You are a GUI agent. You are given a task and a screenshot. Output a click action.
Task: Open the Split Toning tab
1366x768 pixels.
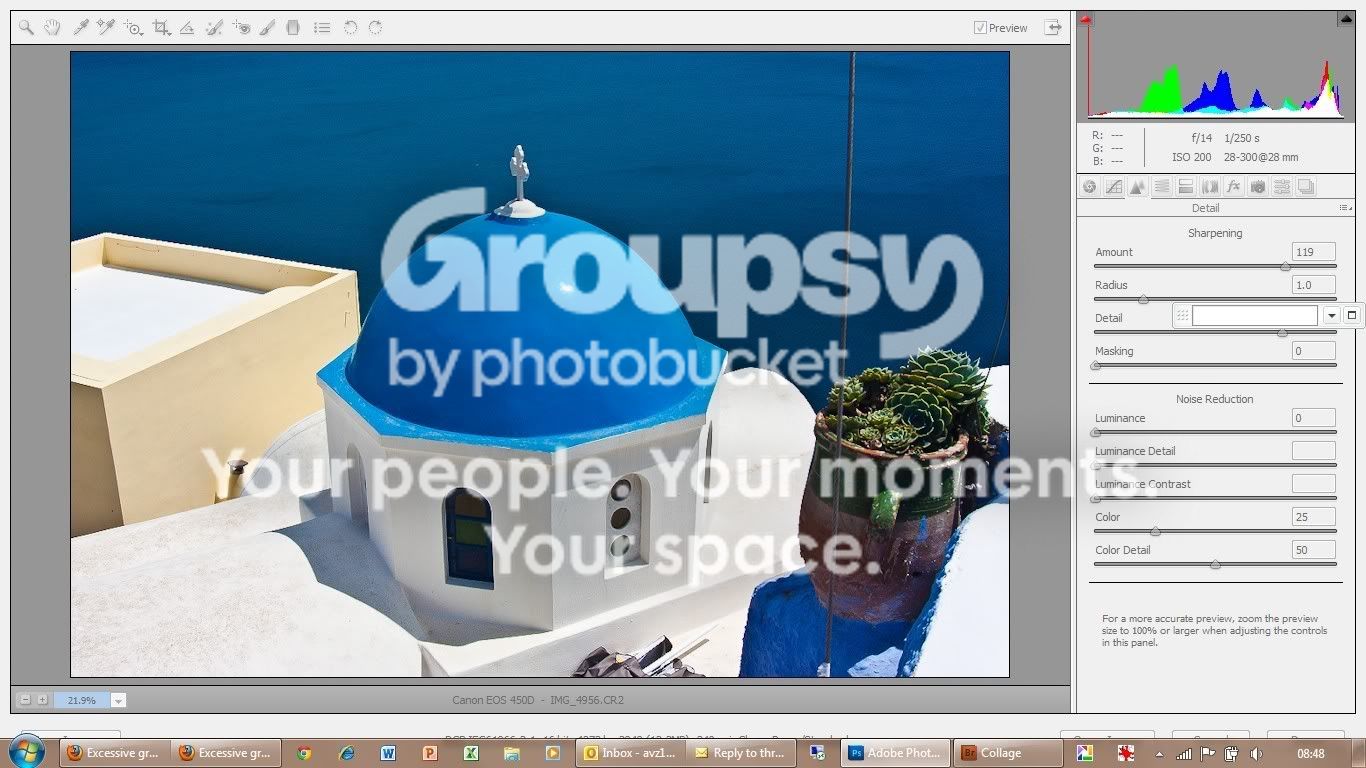point(1185,187)
